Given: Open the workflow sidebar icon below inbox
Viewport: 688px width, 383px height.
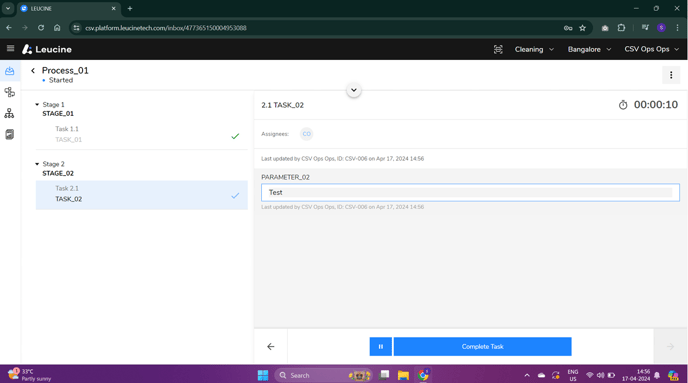Looking at the screenshot, I should click(x=10, y=92).
